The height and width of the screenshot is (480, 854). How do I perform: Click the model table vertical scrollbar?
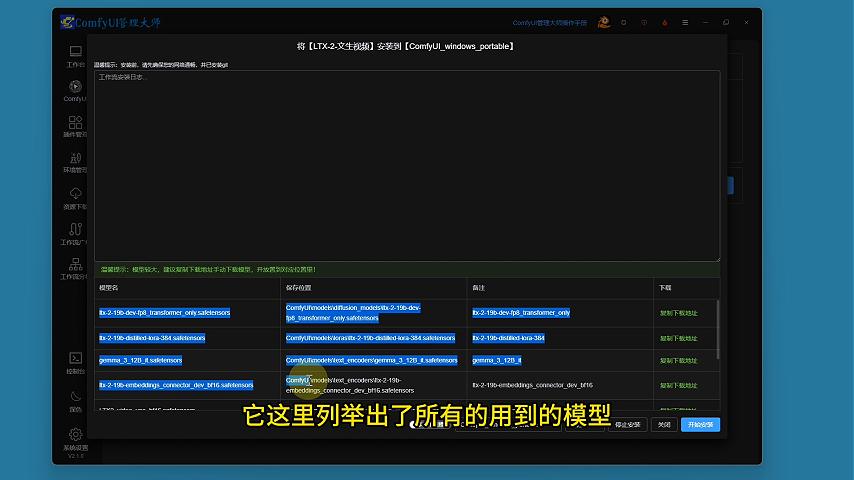pos(718,330)
